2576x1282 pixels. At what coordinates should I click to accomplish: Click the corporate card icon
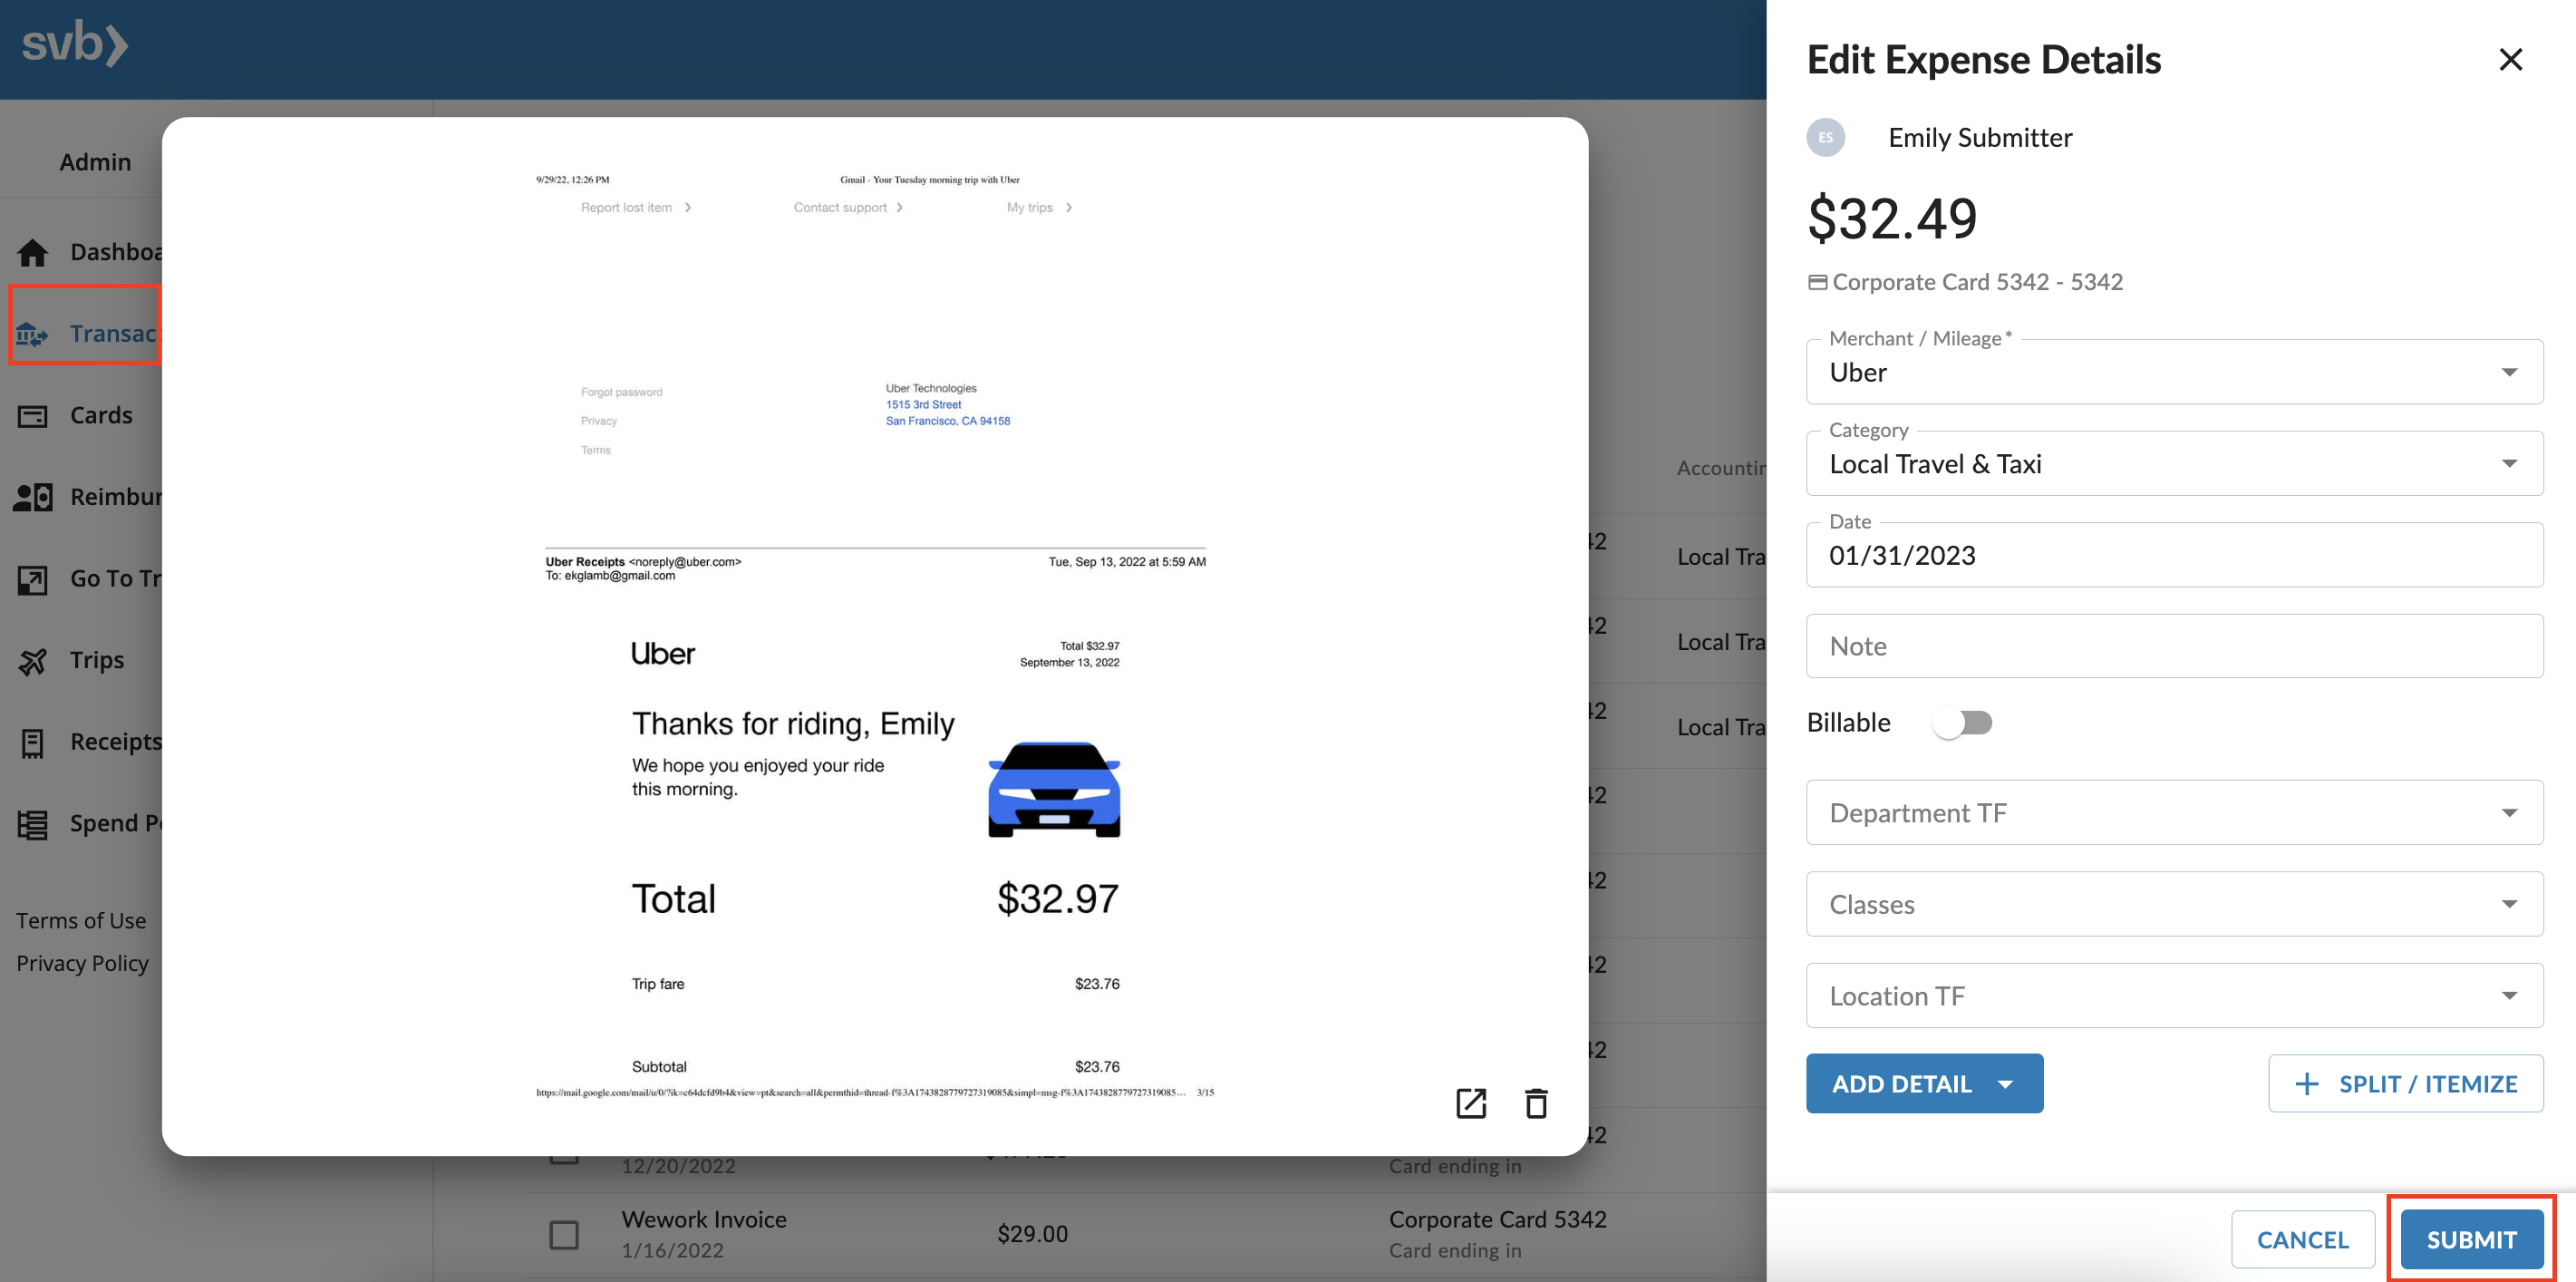point(1817,282)
